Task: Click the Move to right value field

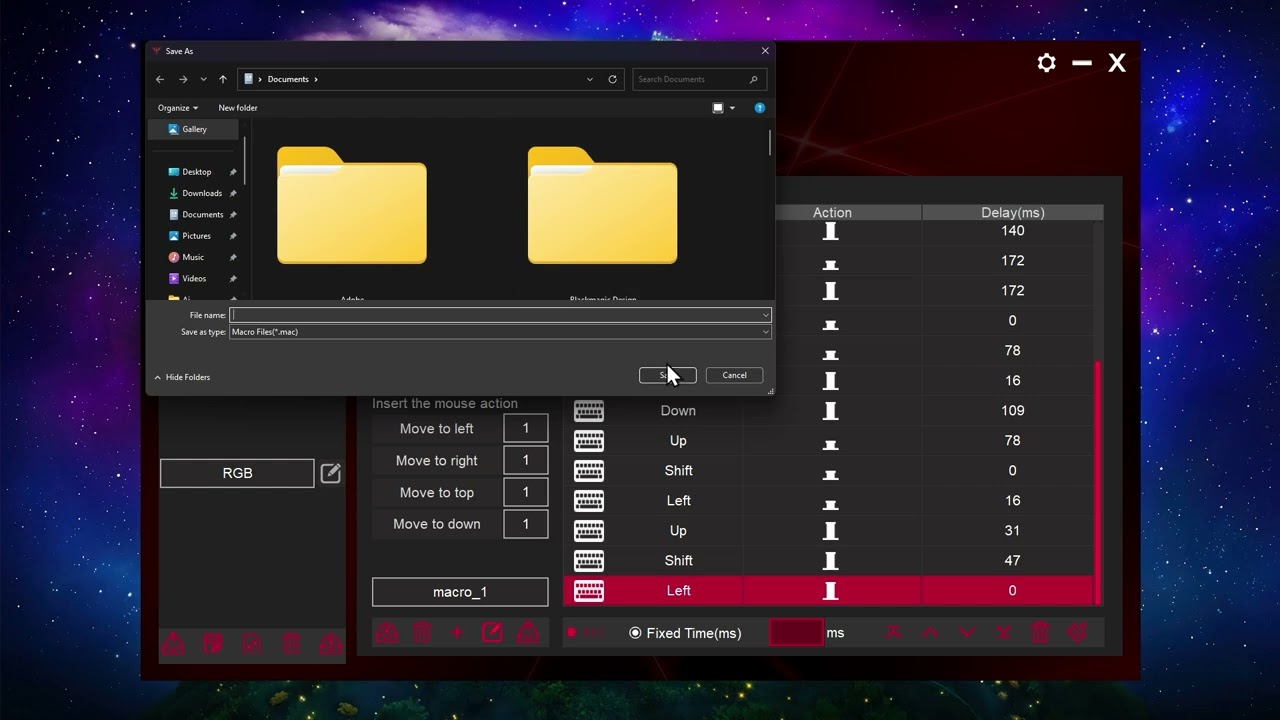Action: point(526,461)
